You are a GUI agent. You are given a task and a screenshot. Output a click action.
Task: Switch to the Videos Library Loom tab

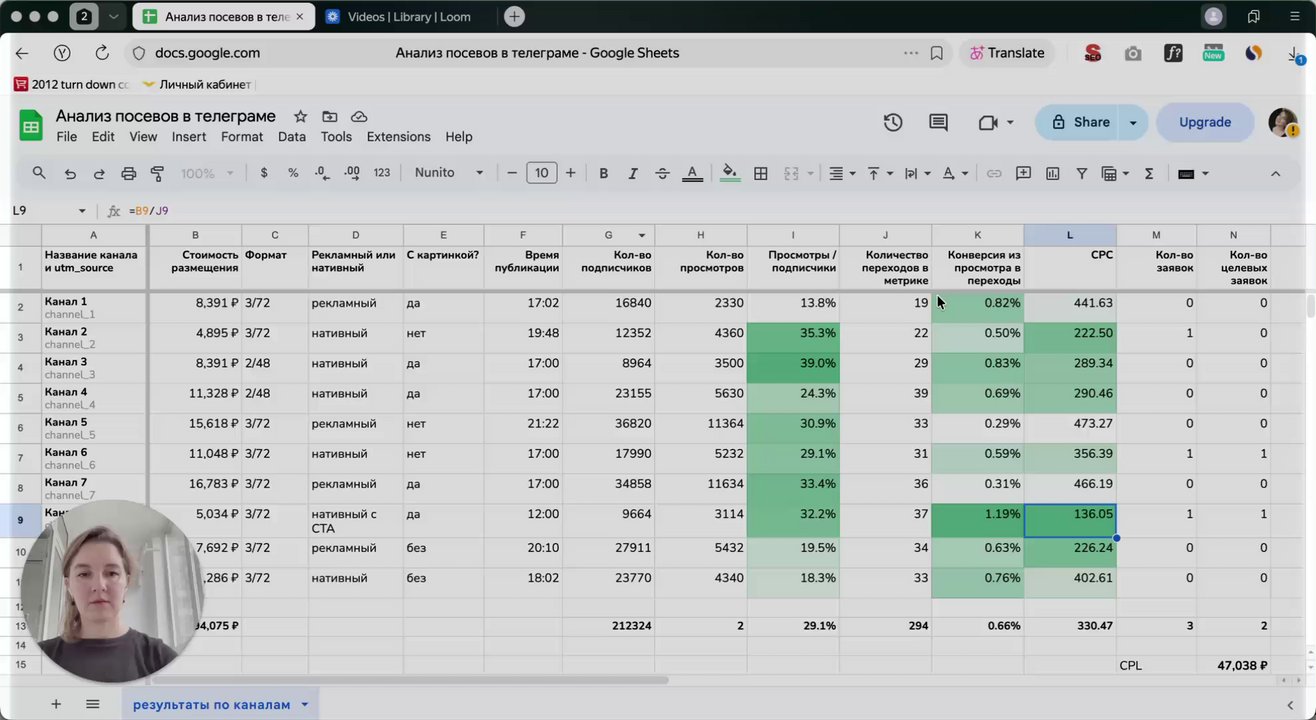click(408, 17)
